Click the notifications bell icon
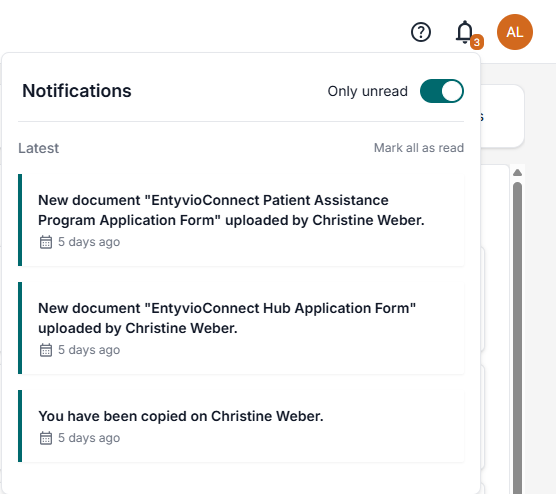This screenshot has width=556, height=494. (465, 32)
